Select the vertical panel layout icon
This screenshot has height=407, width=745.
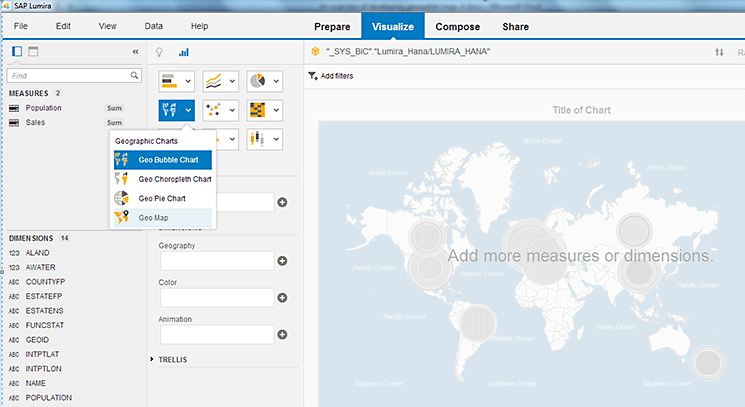pos(17,51)
